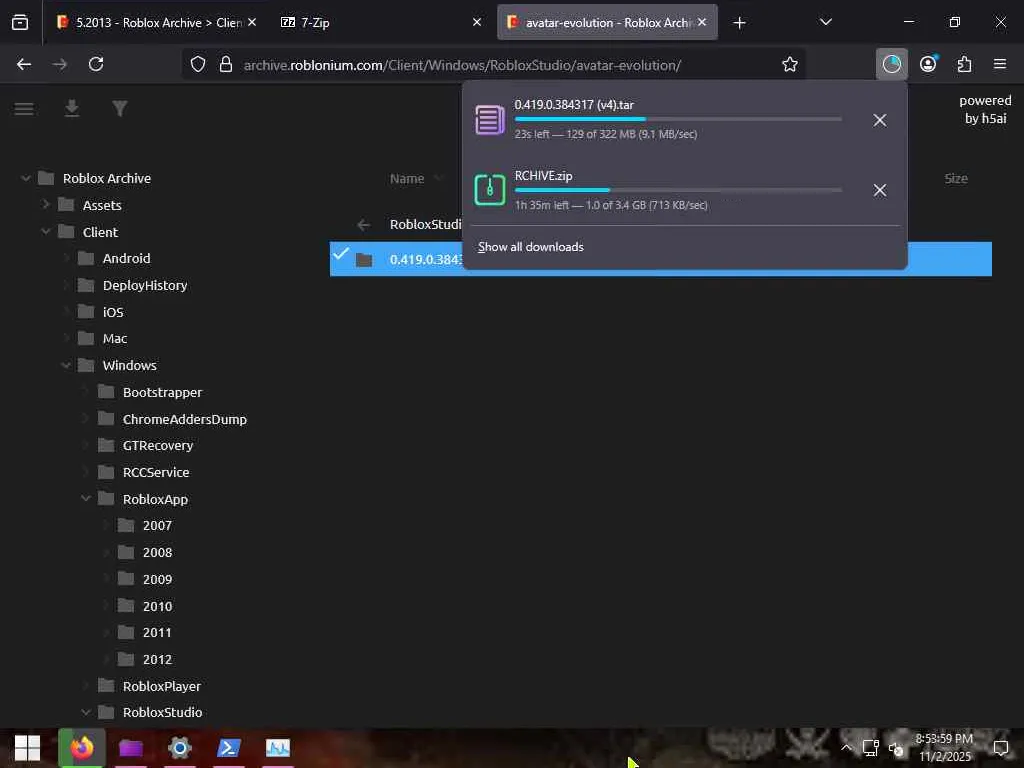This screenshot has width=1024, height=768.
Task: Click the forward navigation arrow
Action: tap(59, 64)
